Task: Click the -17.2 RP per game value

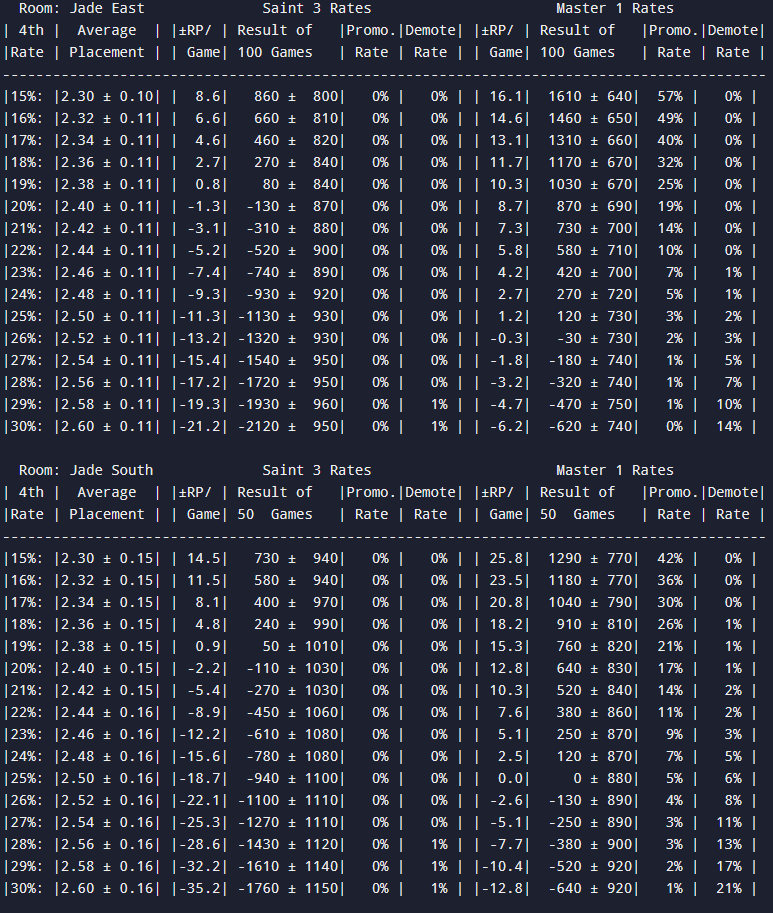Action: click(200, 383)
